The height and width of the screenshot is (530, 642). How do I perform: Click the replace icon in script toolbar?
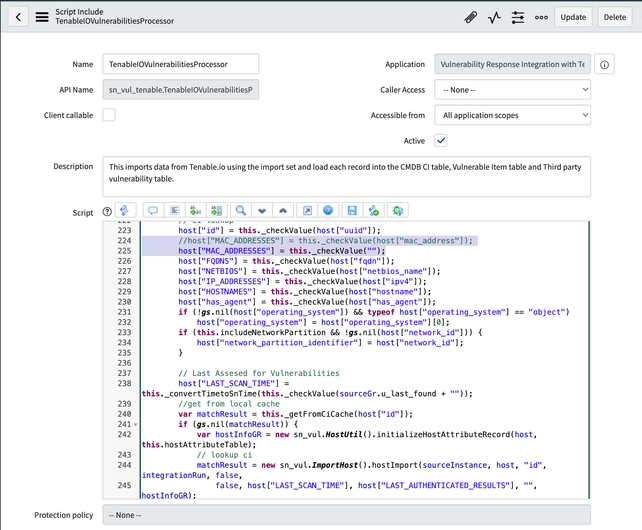[196, 211]
